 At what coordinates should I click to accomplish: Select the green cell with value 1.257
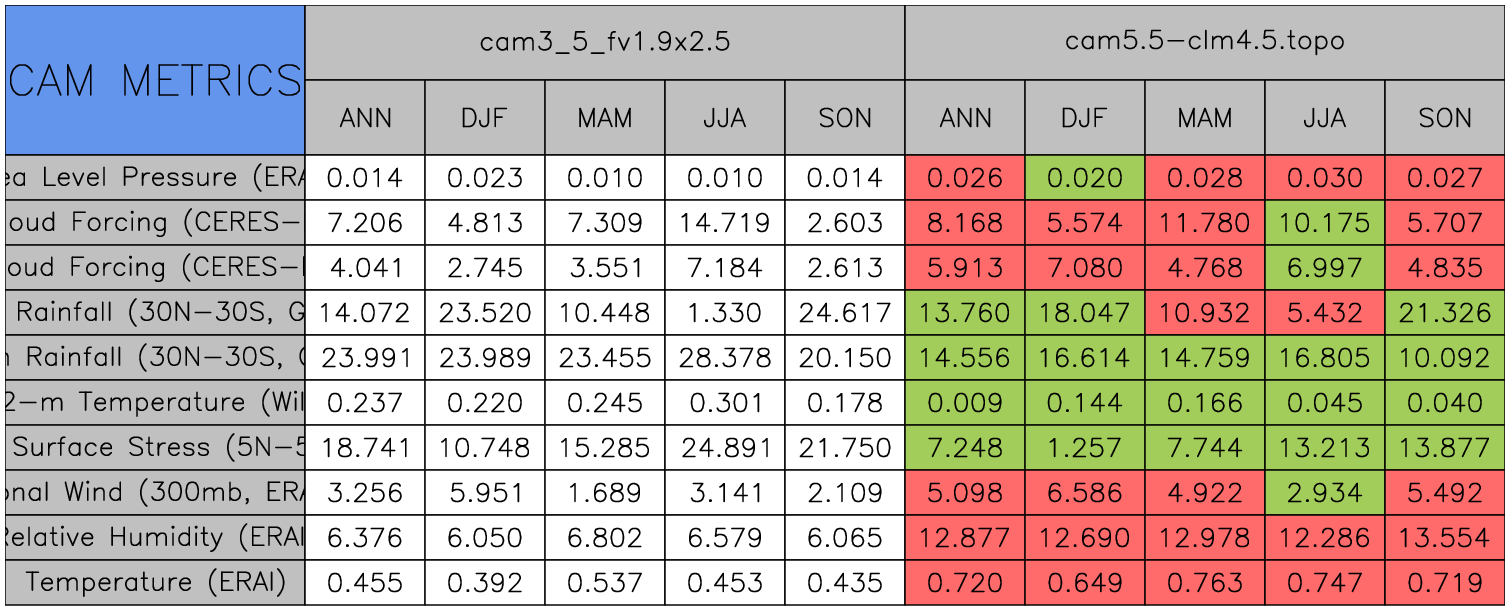click(1084, 447)
